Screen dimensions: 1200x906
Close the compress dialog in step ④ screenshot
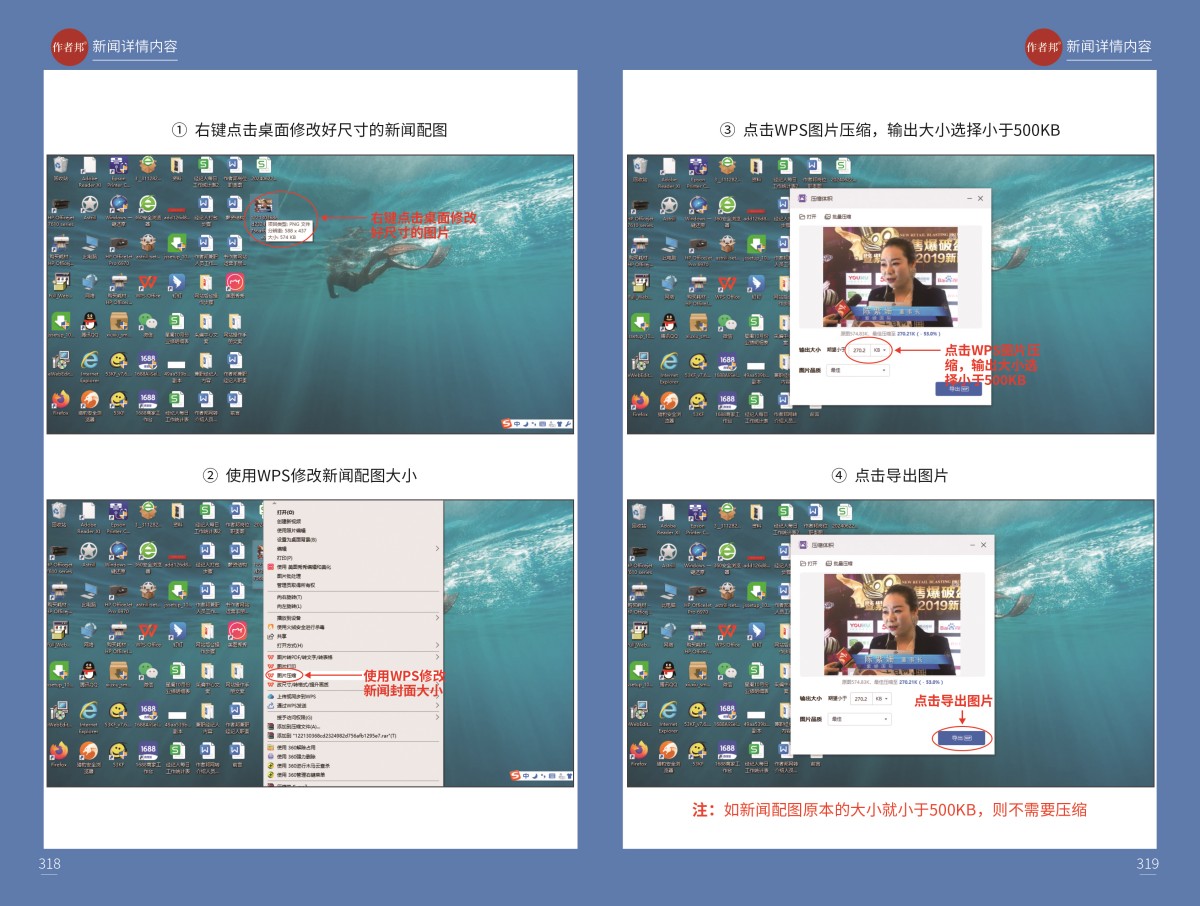tap(981, 545)
